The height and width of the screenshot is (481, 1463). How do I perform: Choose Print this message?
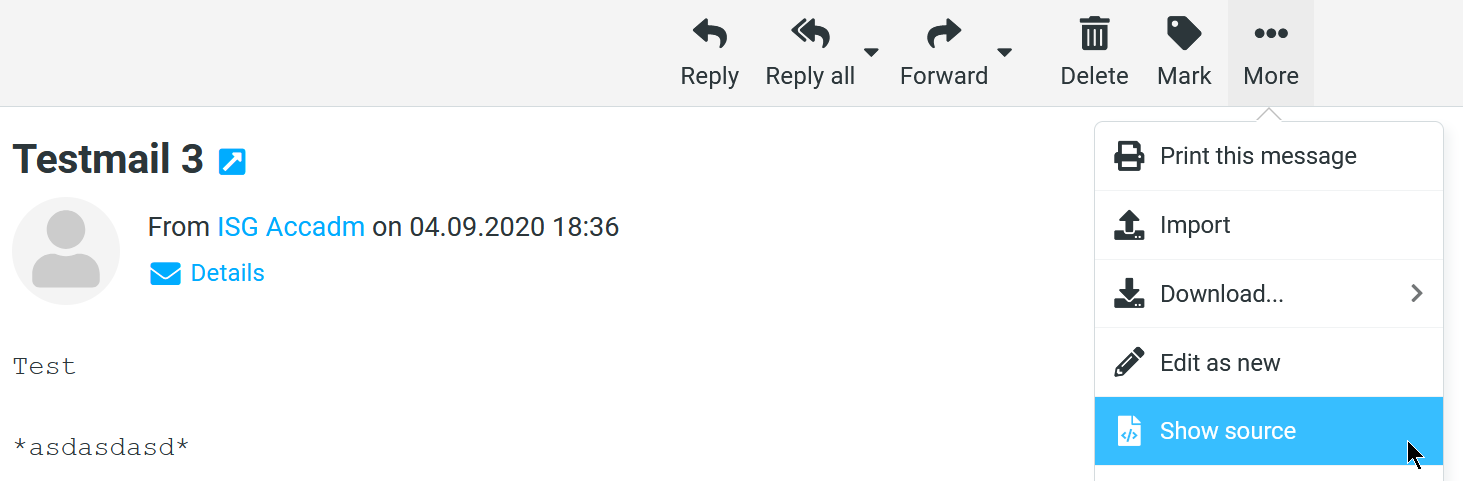click(1268, 156)
